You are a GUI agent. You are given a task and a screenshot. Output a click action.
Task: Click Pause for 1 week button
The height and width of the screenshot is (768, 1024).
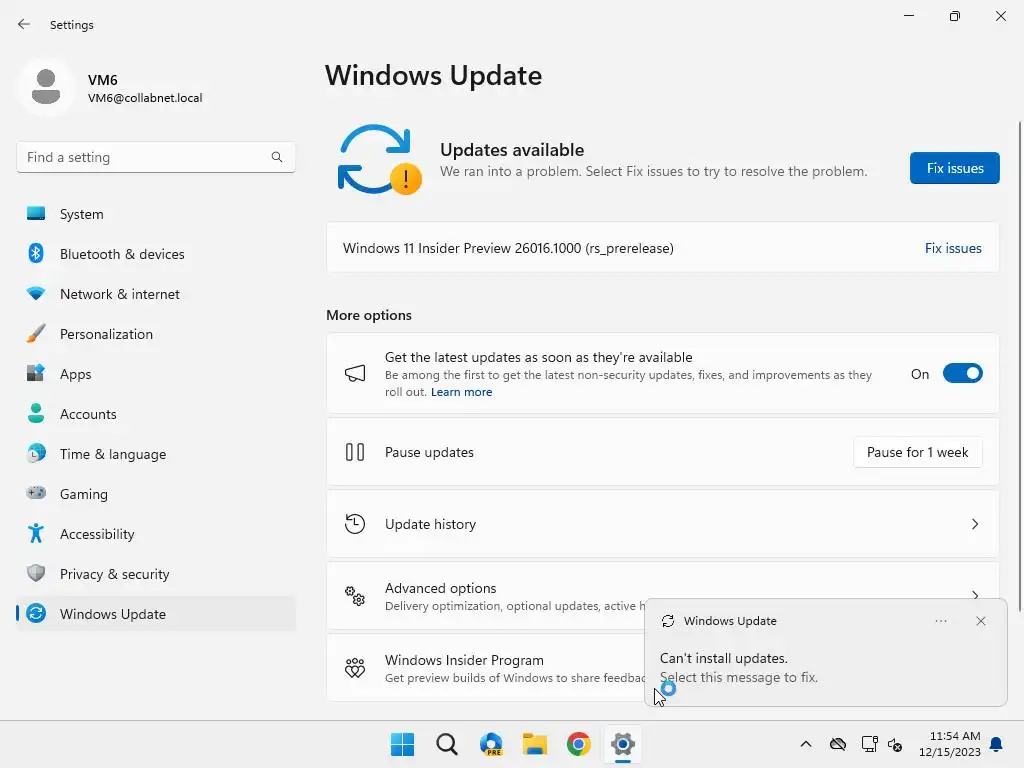coord(918,452)
